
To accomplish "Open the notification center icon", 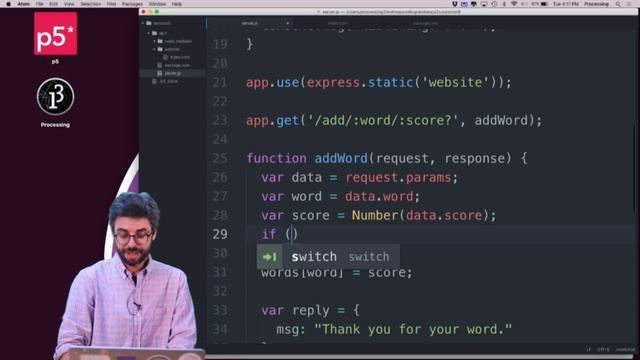I will [x=629, y=4].
